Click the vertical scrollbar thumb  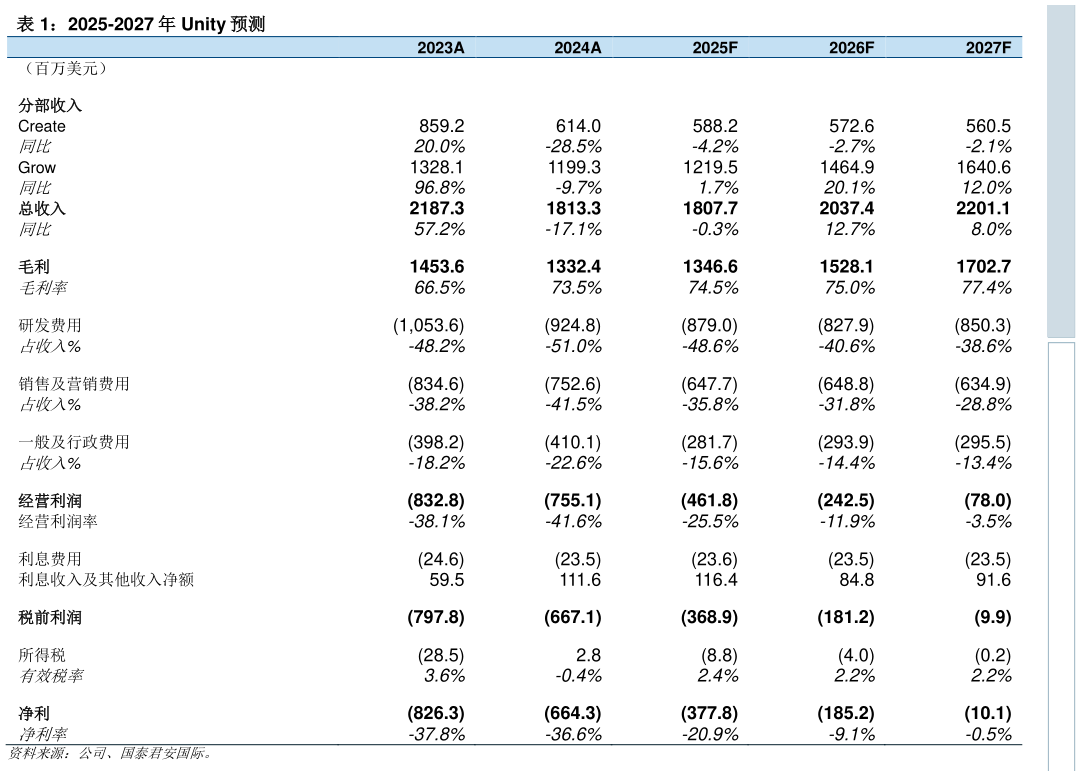(x=1060, y=170)
